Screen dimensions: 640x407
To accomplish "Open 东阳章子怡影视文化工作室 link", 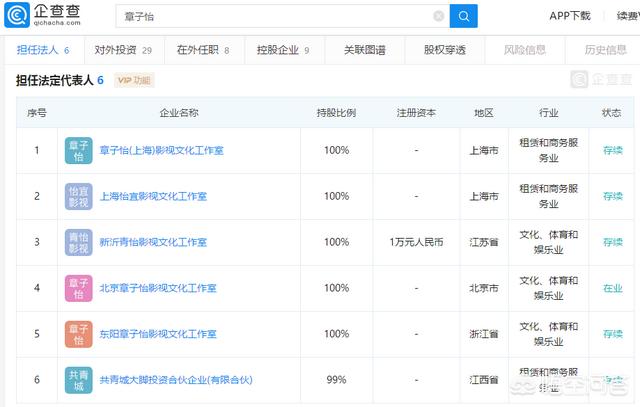I will pos(158,334).
